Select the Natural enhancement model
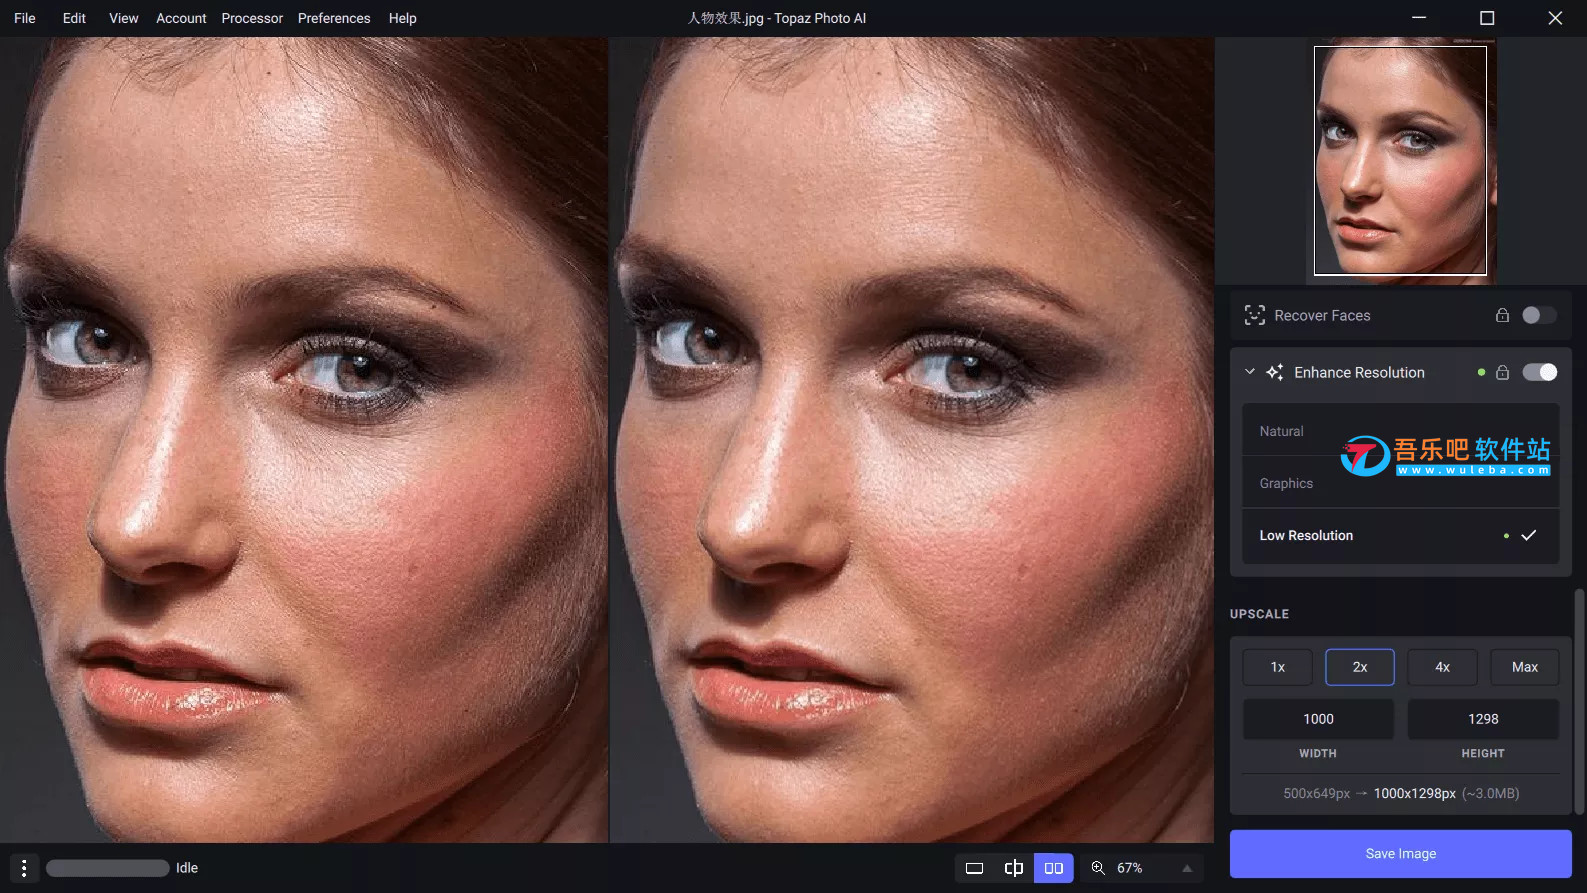The image size is (1587, 893). coord(1282,431)
